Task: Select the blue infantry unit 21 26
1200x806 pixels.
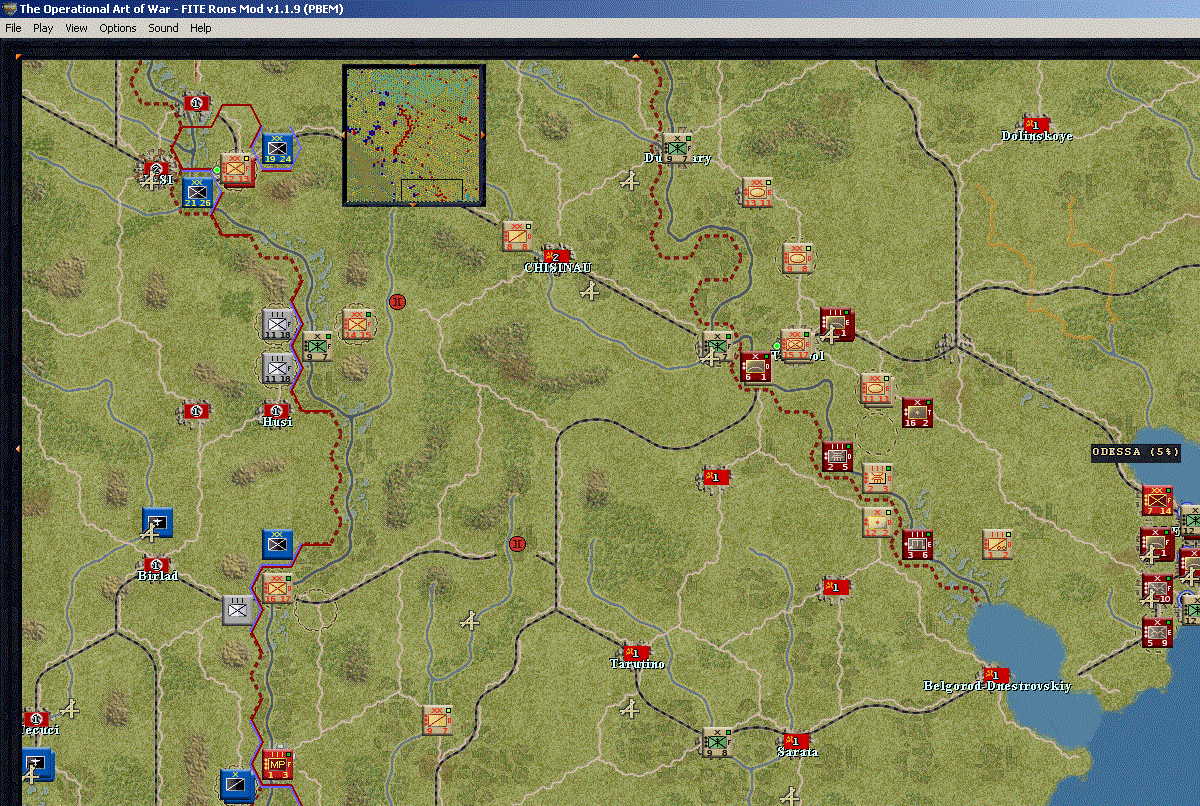Action: coord(198,192)
